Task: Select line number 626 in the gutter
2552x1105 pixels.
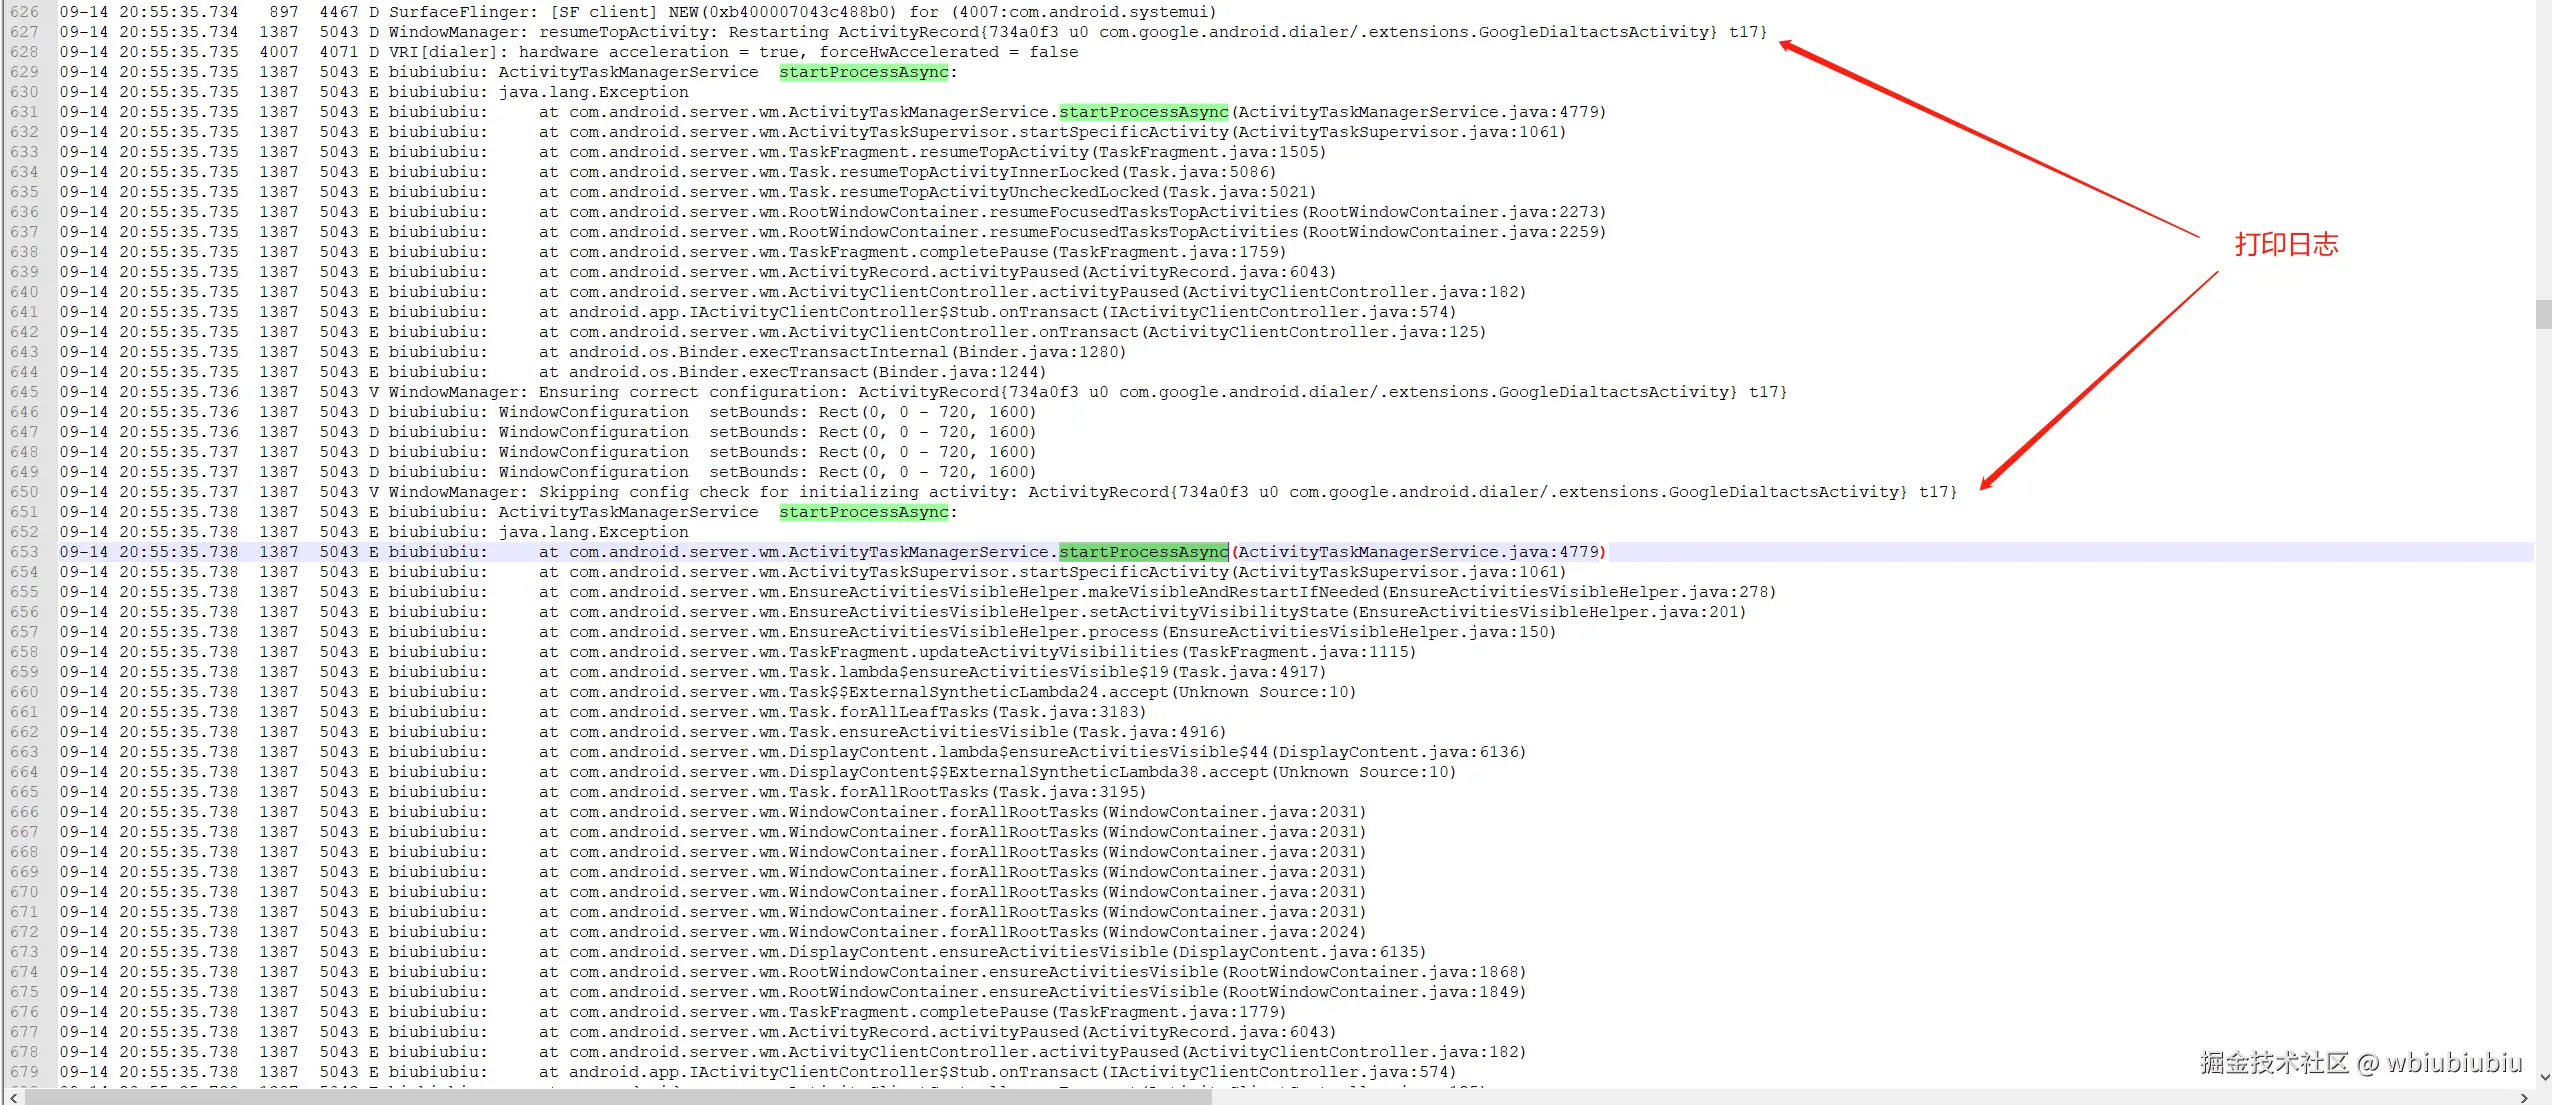Action: tap(24, 12)
